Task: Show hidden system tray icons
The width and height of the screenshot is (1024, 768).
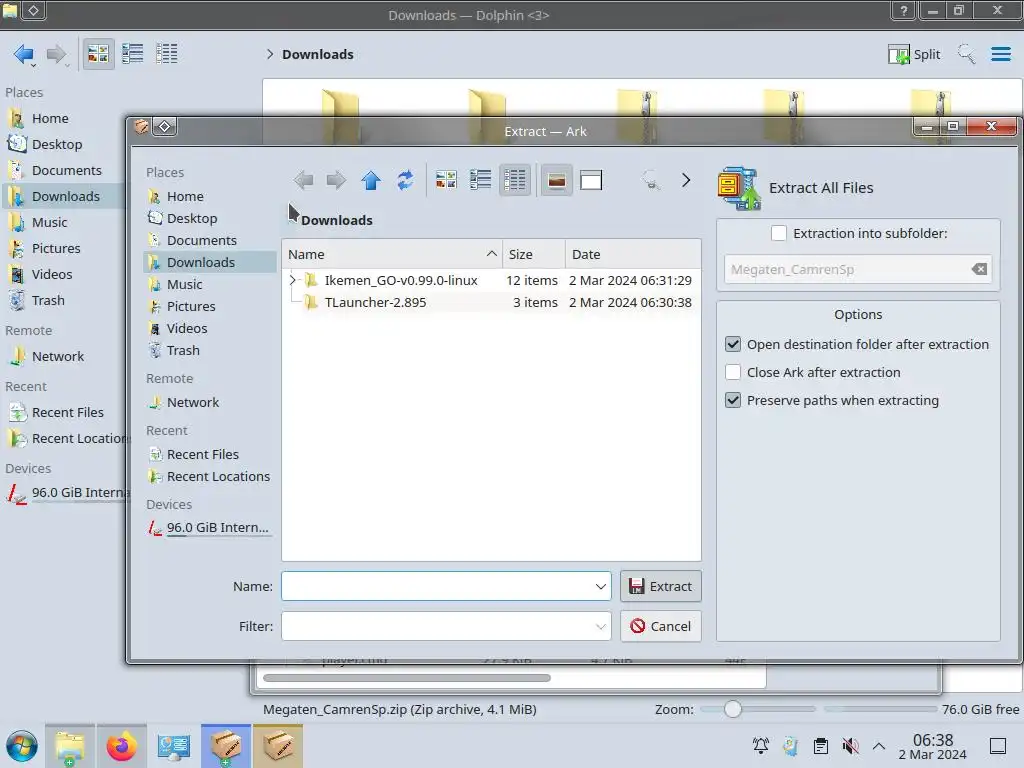Action: (x=879, y=746)
